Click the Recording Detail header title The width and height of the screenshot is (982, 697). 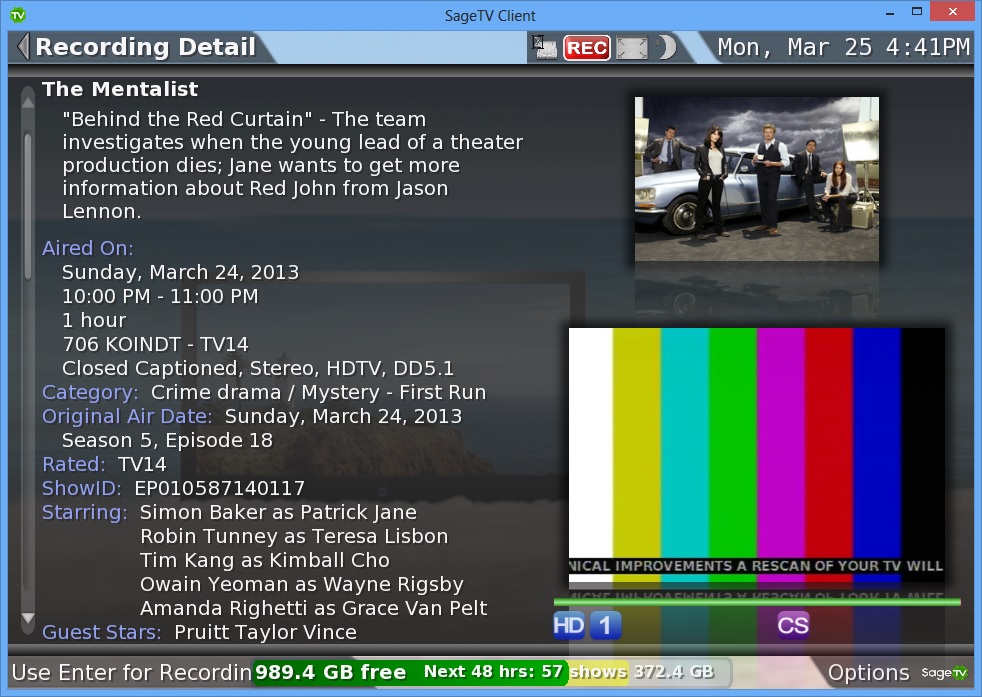145,47
